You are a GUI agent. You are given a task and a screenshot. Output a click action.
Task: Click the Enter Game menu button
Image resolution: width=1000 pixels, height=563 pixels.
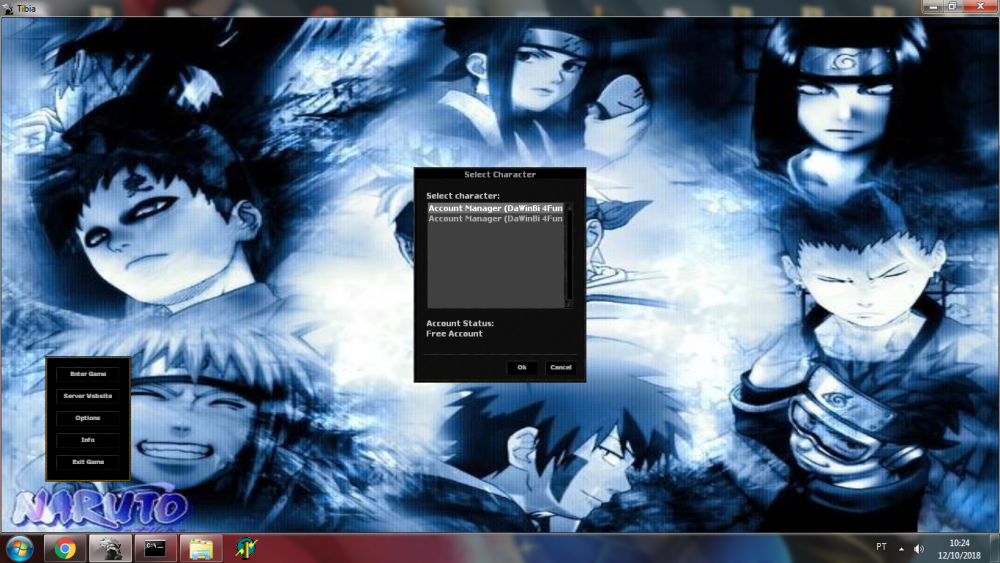click(x=88, y=374)
